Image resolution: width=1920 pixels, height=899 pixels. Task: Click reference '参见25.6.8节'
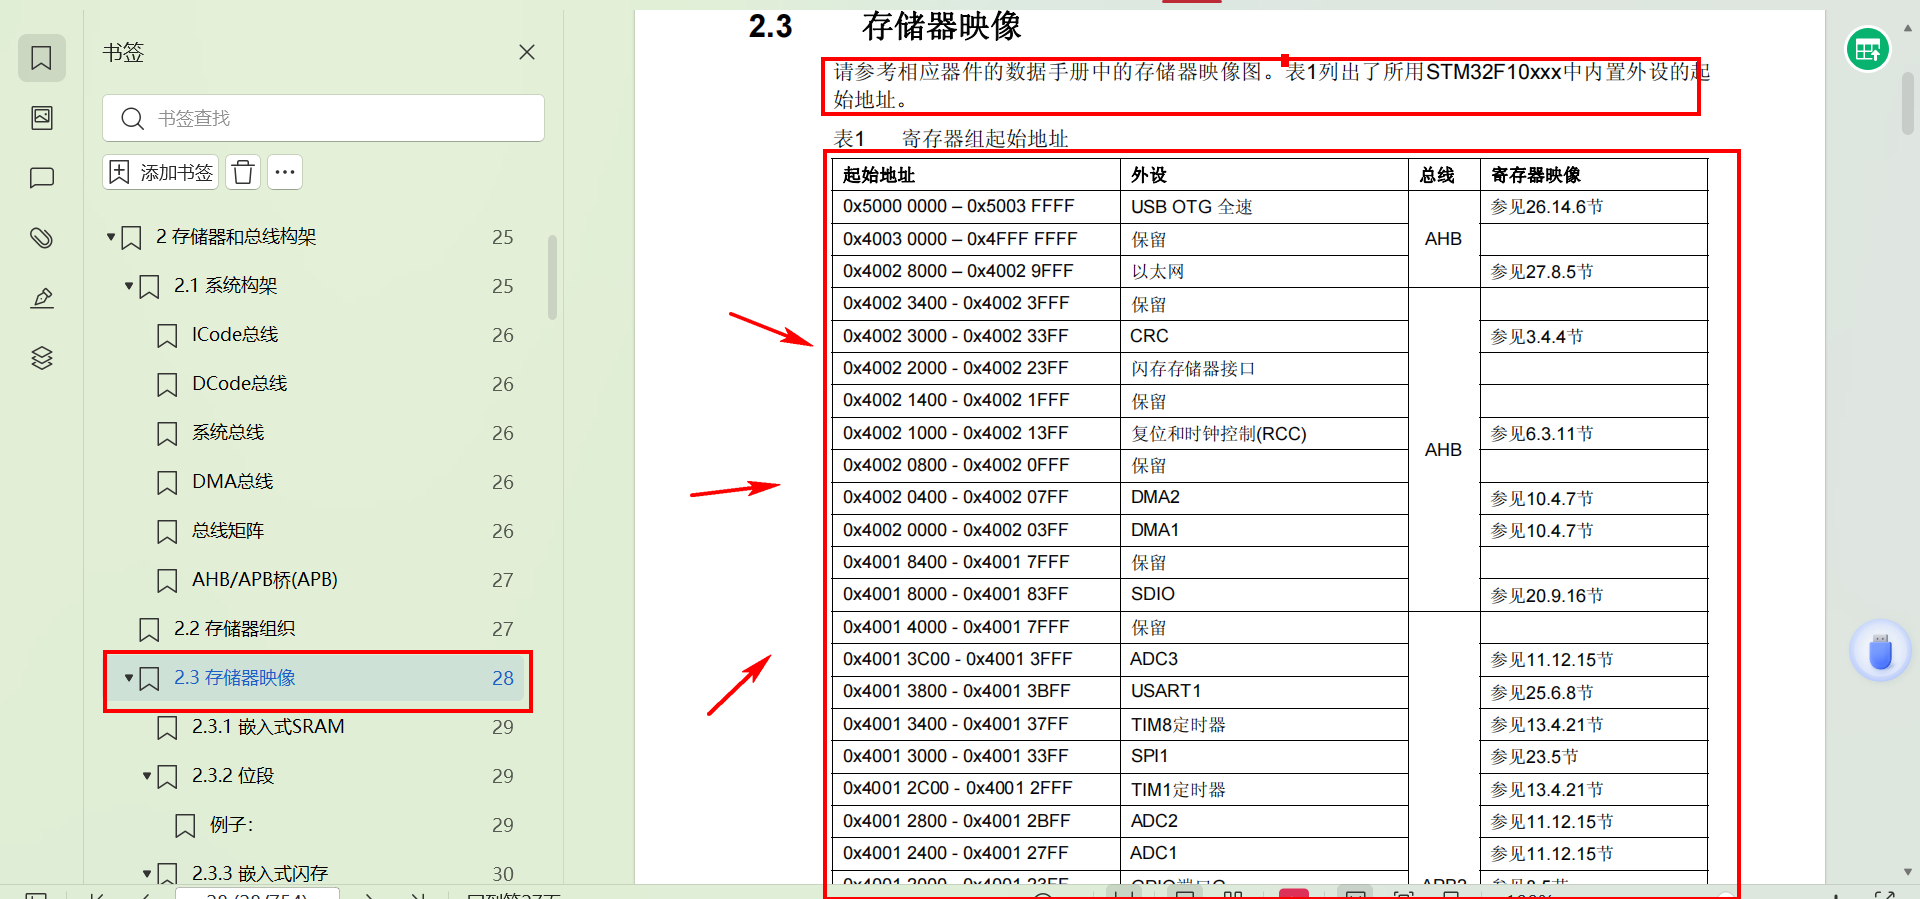point(1541,693)
